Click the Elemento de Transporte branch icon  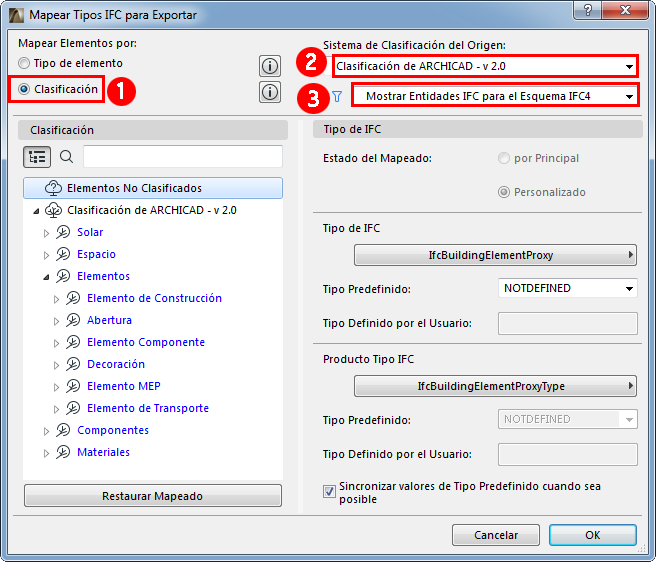(x=73, y=408)
